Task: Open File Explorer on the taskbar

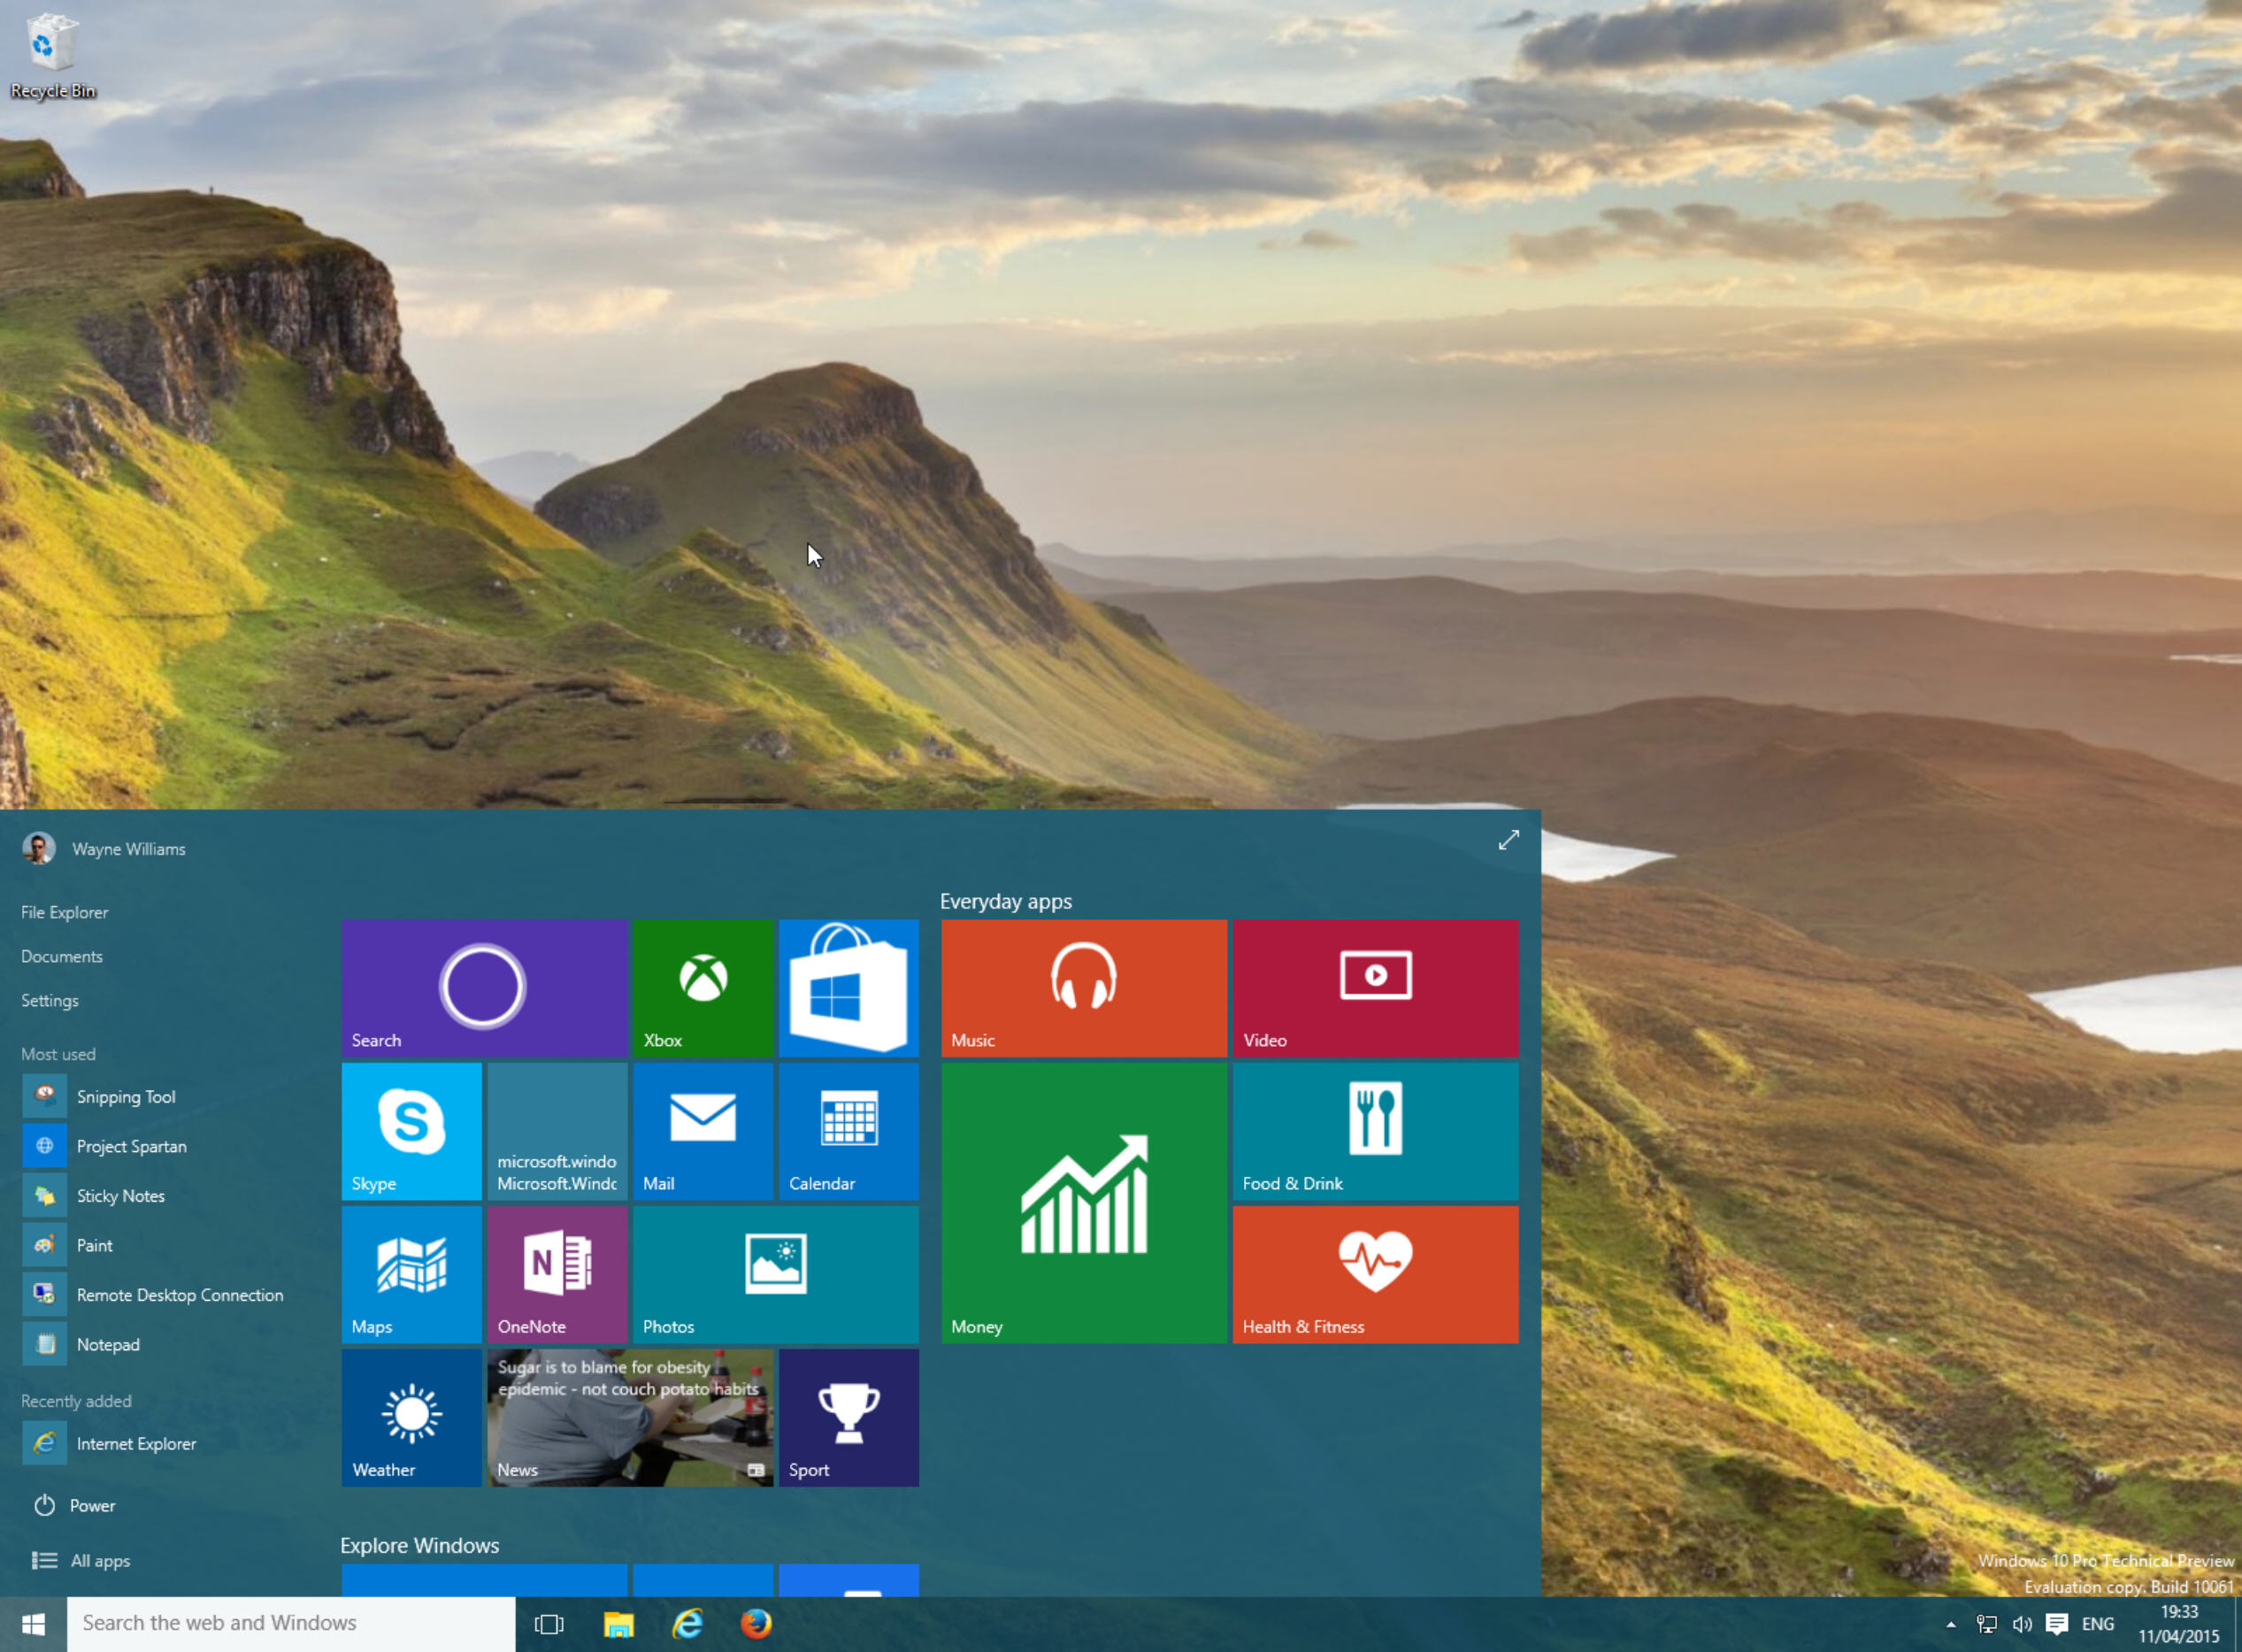Action: (619, 1624)
